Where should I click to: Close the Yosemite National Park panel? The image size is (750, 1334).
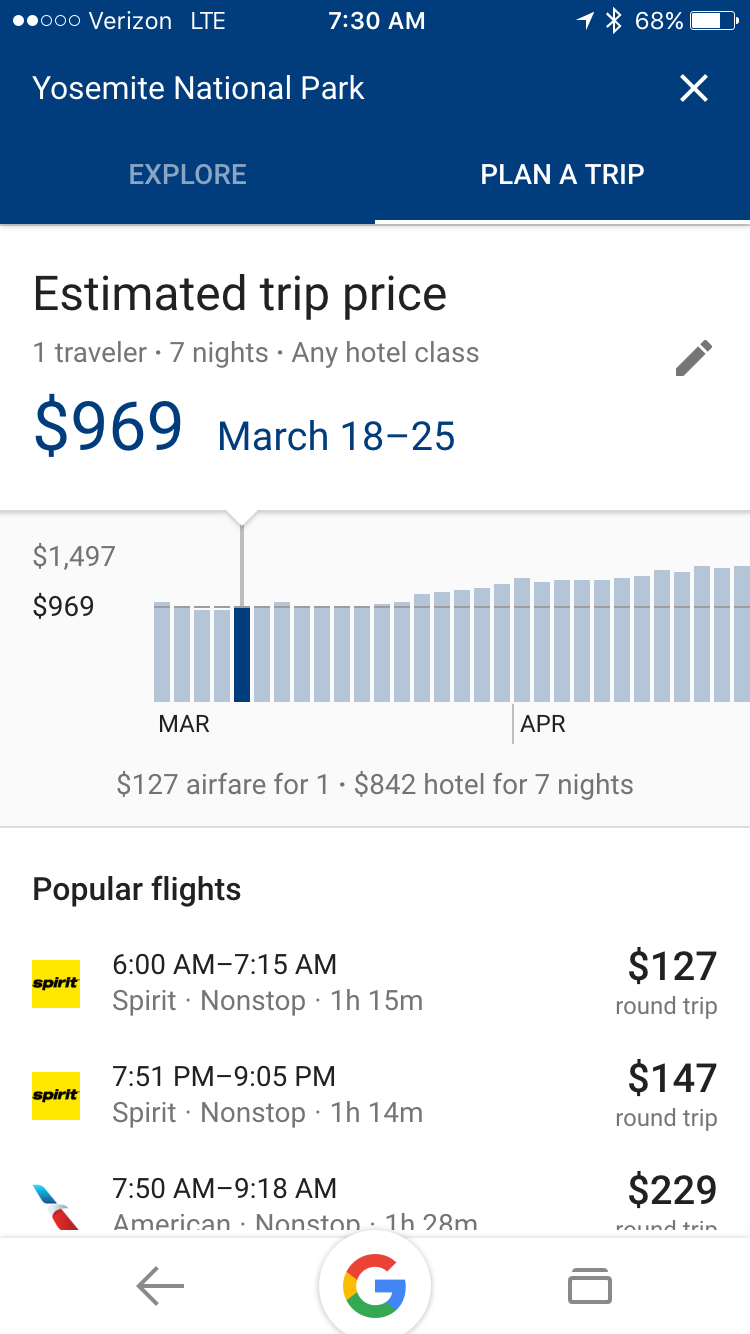[x=693, y=88]
